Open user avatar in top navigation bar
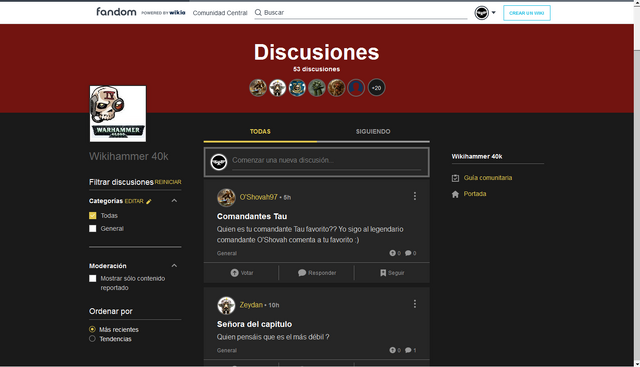640x367 pixels. pos(482,13)
